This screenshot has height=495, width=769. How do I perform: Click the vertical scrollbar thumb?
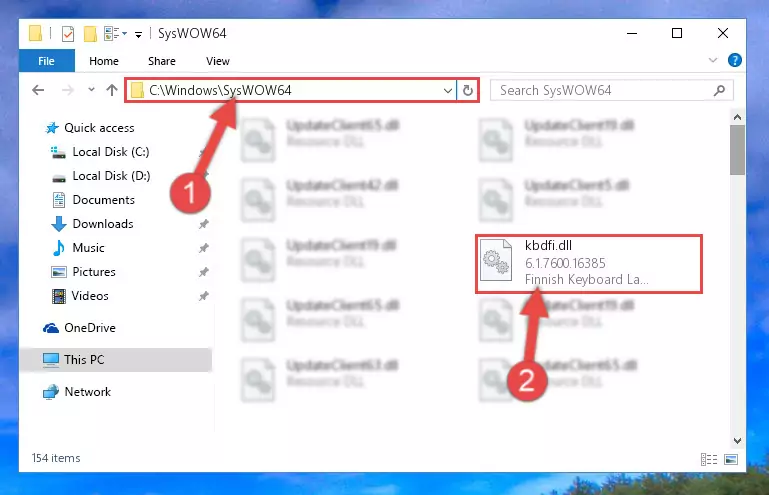click(x=737, y=150)
